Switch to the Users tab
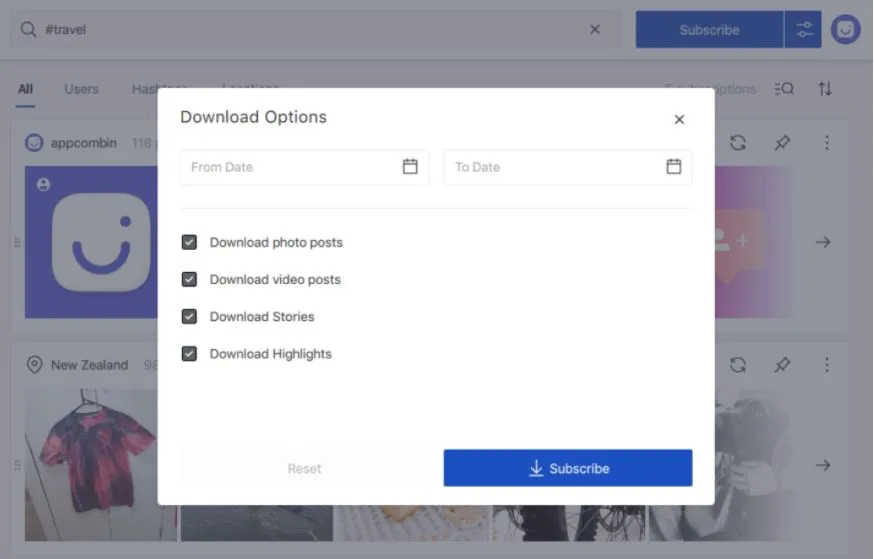 (x=81, y=89)
